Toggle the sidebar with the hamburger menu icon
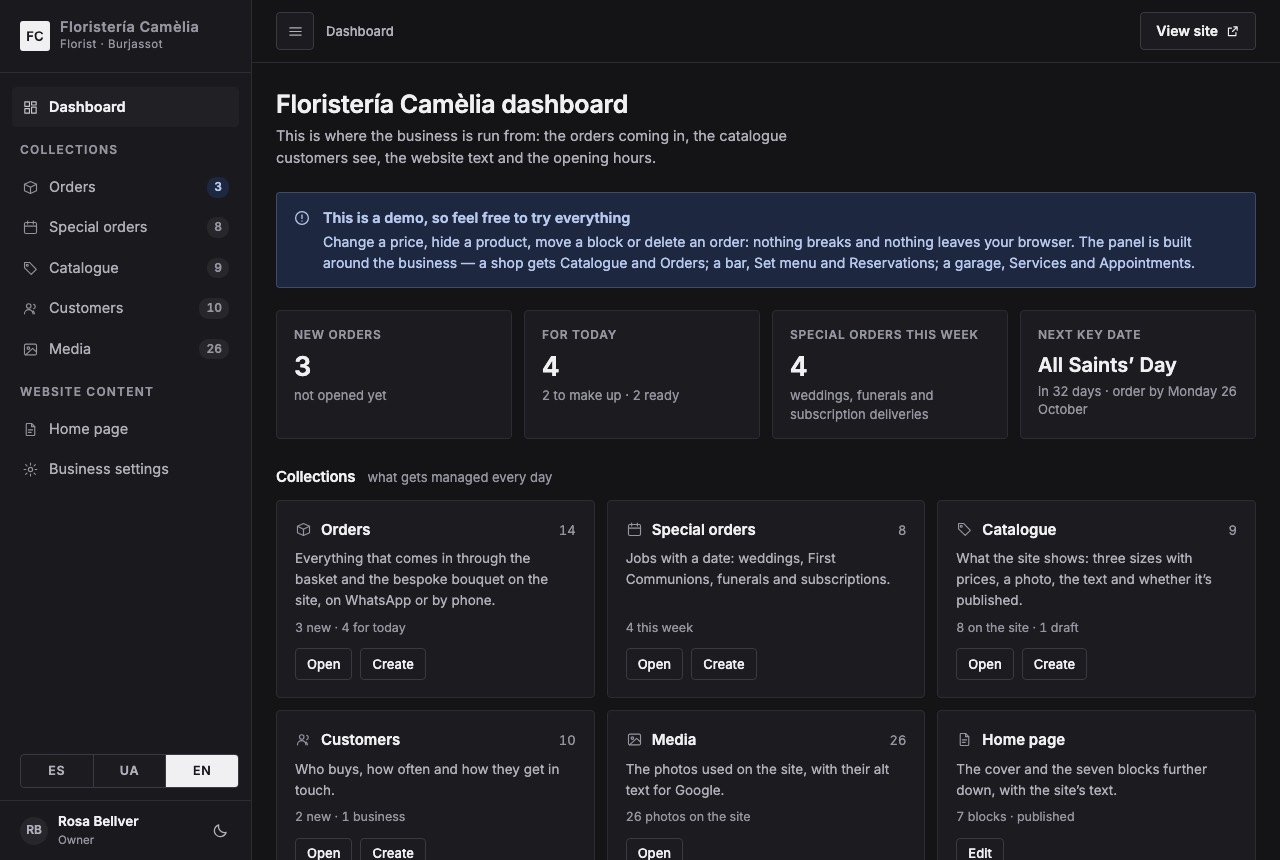The width and height of the screenshot is (1280, 860). [295, 31]
